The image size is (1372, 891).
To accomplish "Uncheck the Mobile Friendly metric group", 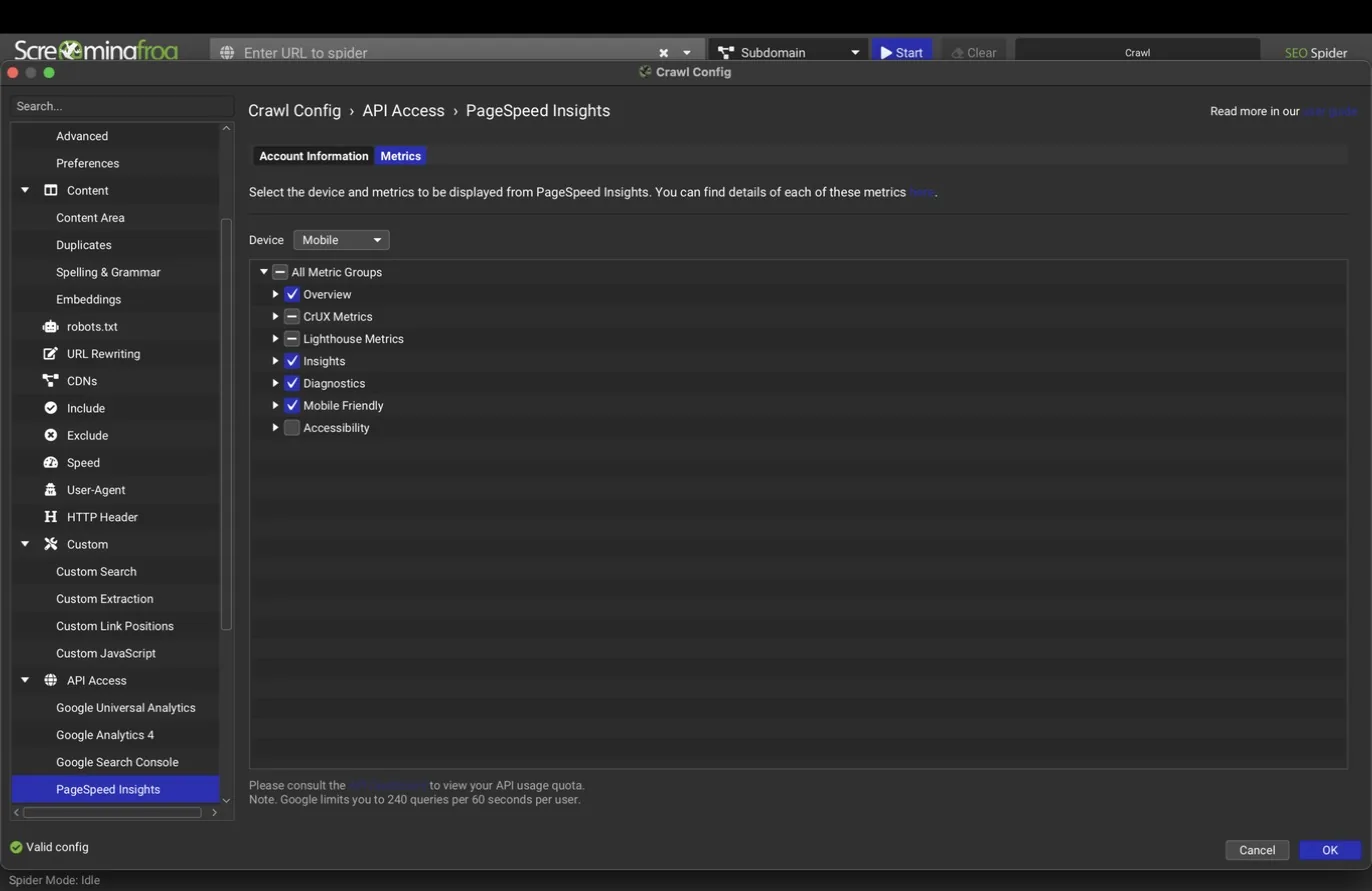I will pos(292,405).
